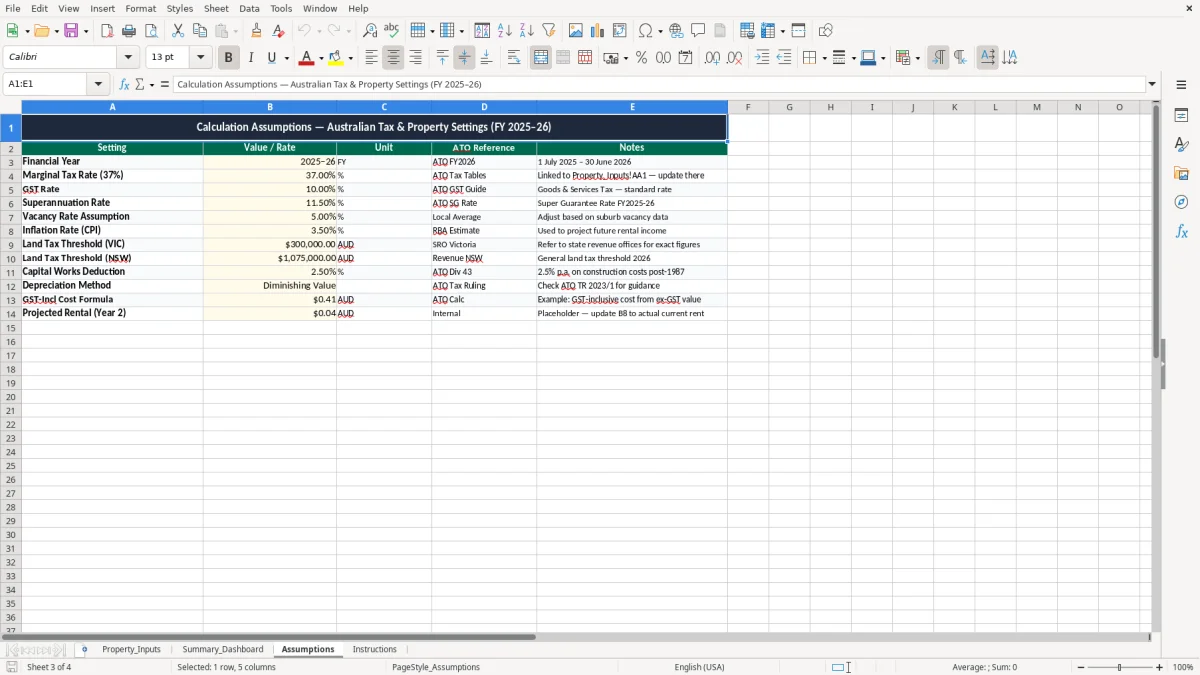Open the Format menu
1200x675 pixels.
[140, 8]
